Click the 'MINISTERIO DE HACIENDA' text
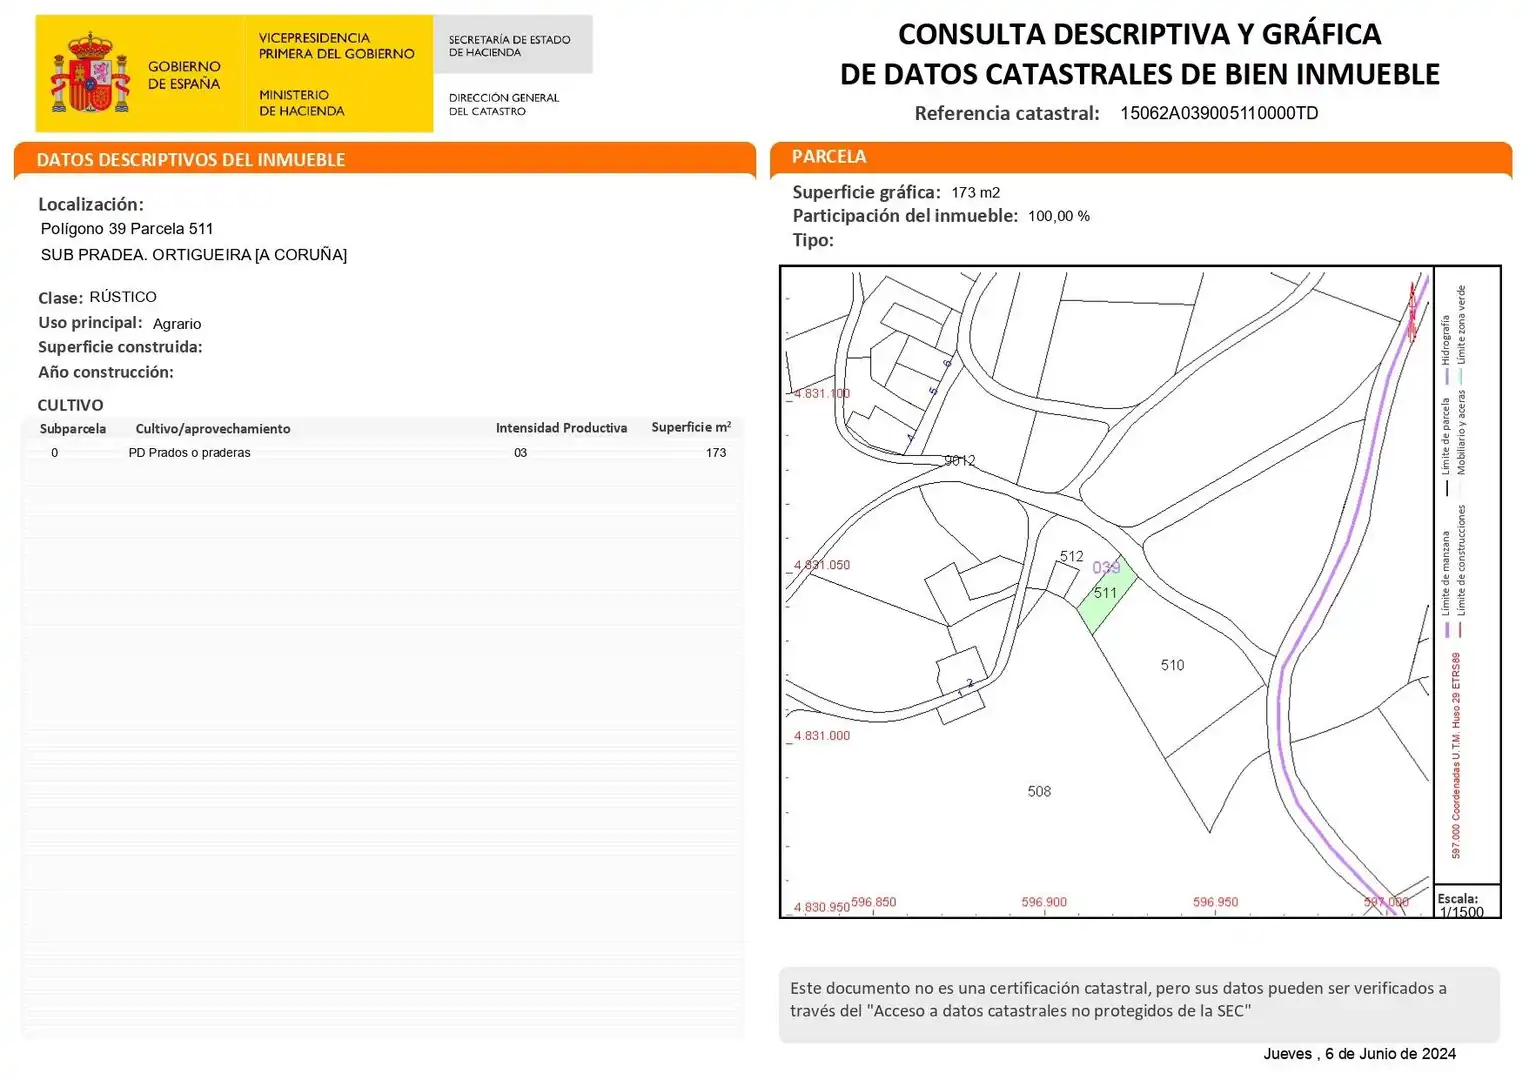 pyautogui.click(x=301, y=103)
